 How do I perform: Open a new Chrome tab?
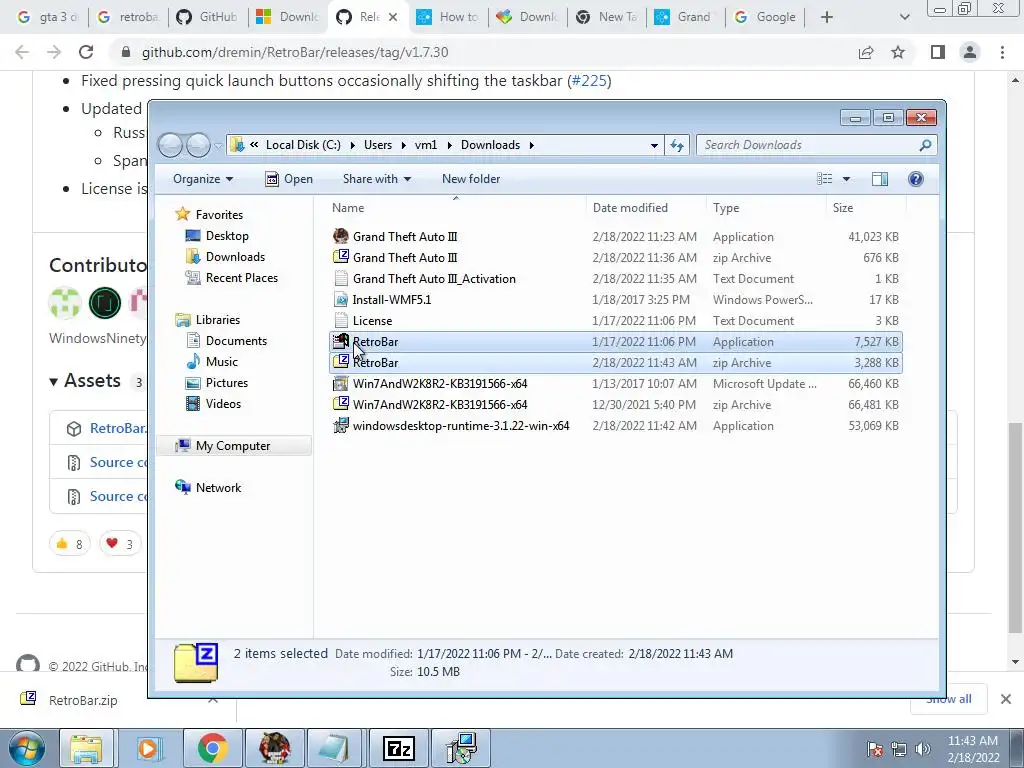[827, 17]
